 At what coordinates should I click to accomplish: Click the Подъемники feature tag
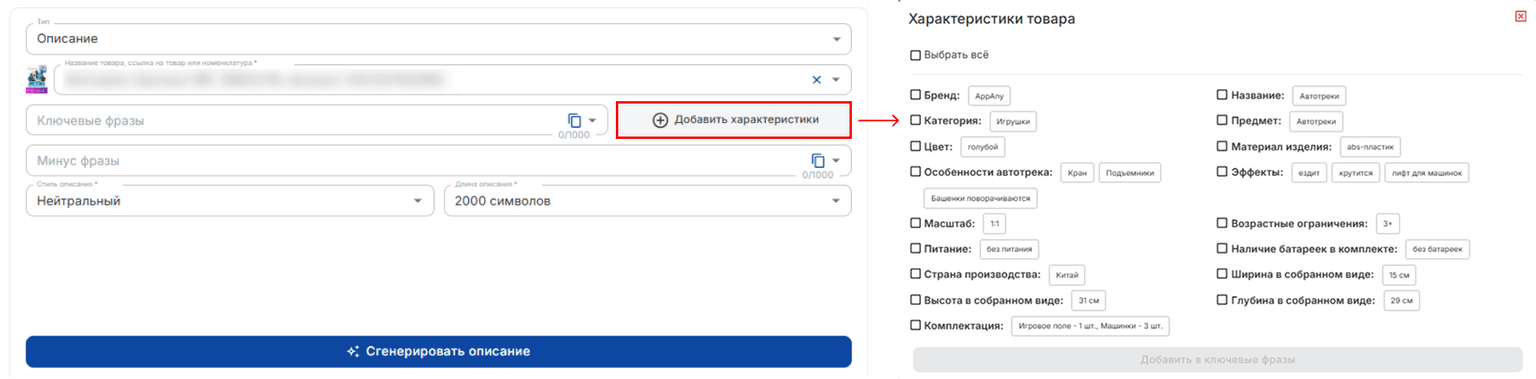pyautogui.click(x=1130, y=173)
